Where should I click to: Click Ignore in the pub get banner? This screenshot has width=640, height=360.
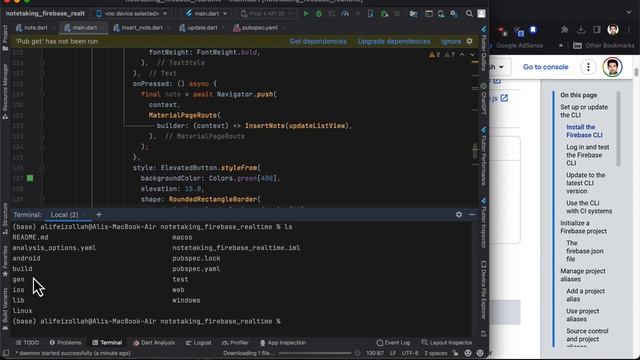(x=451, y=41)
